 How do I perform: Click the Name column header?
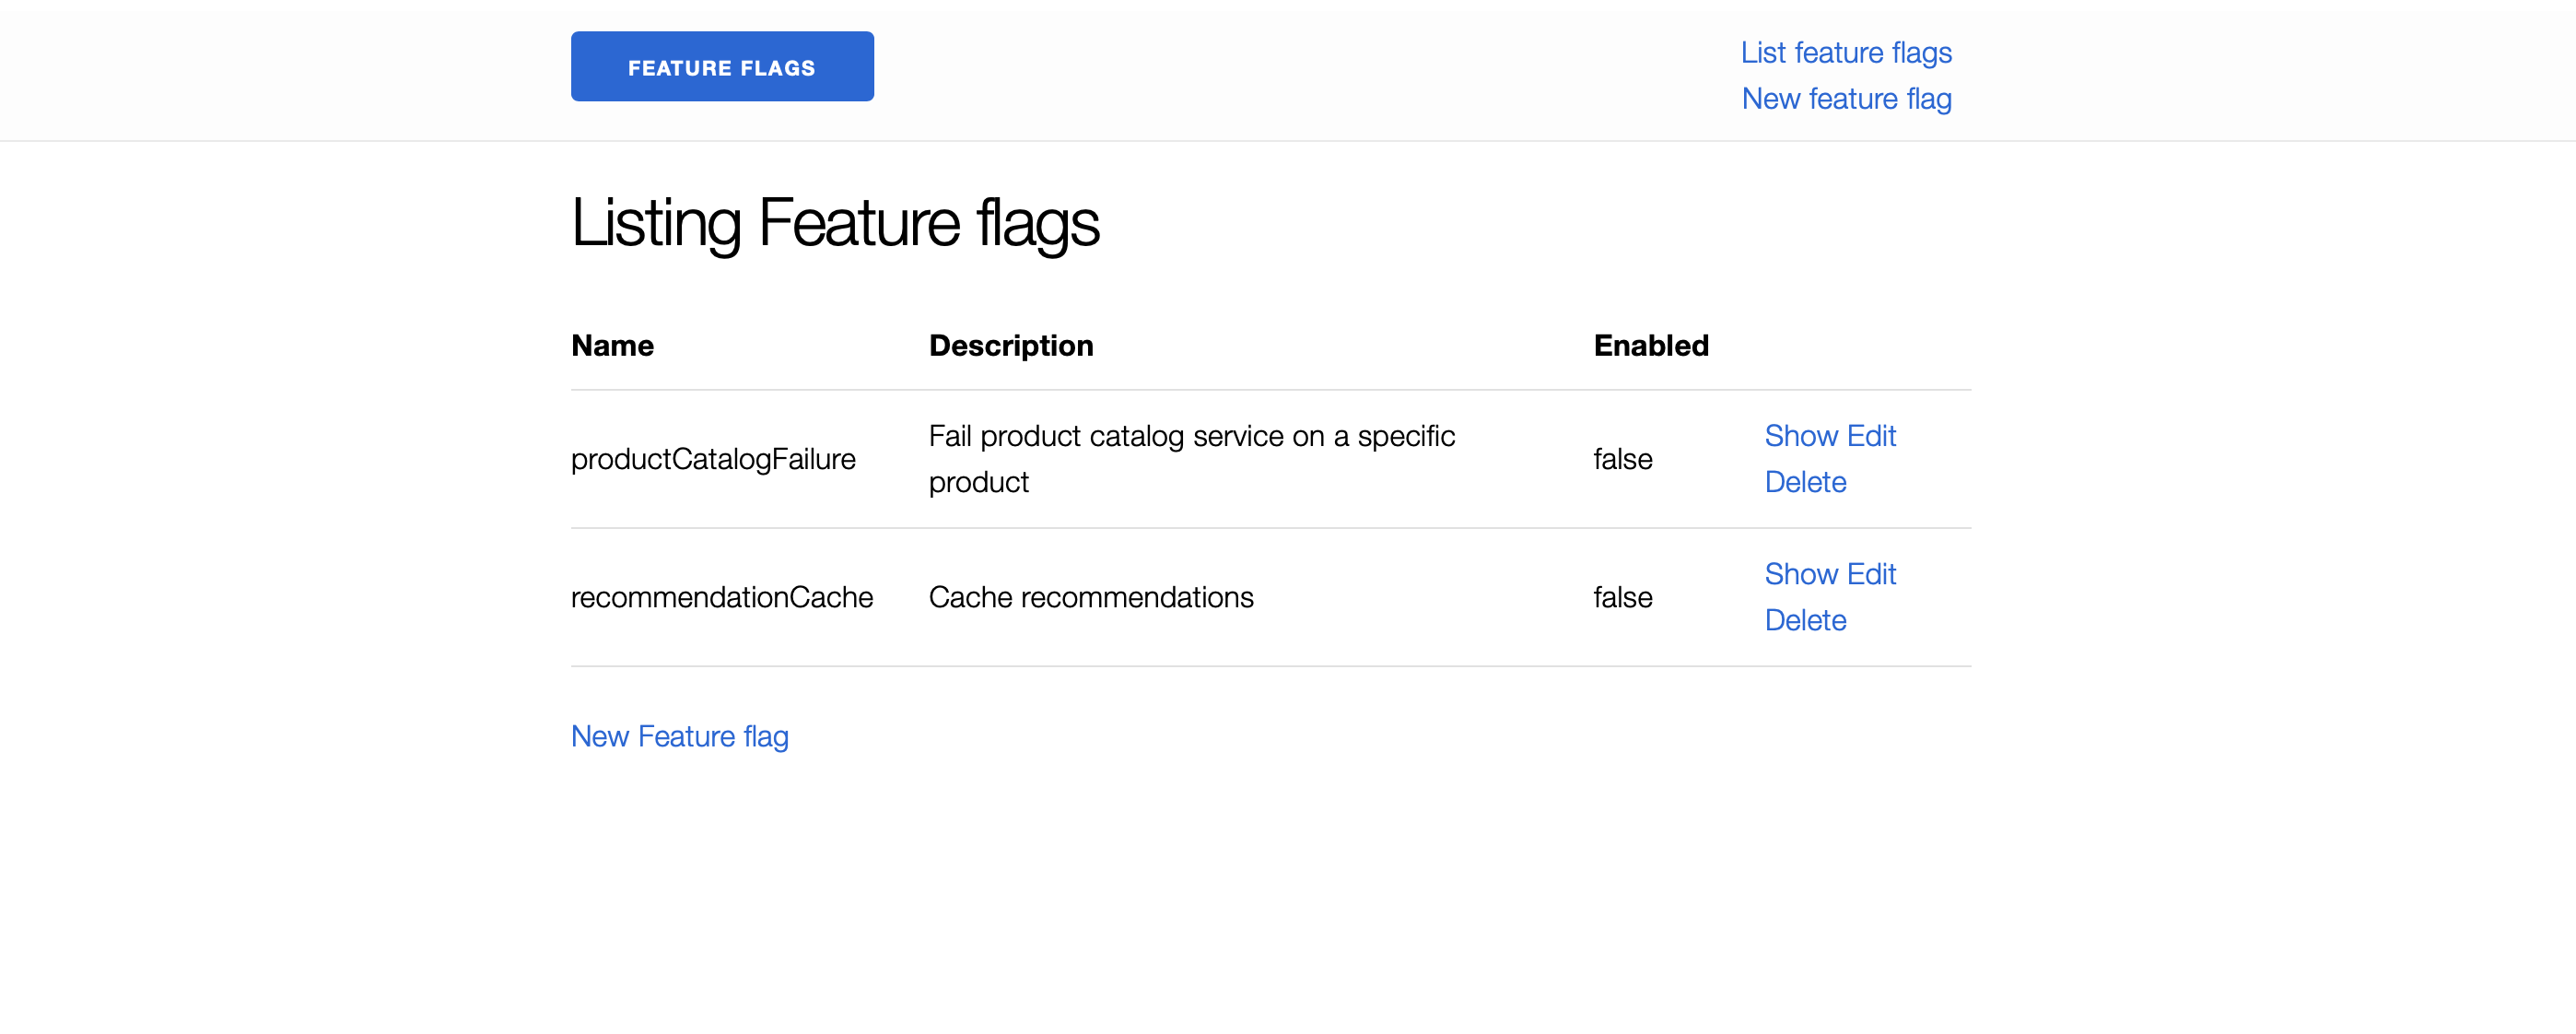[x=612, y=345]
